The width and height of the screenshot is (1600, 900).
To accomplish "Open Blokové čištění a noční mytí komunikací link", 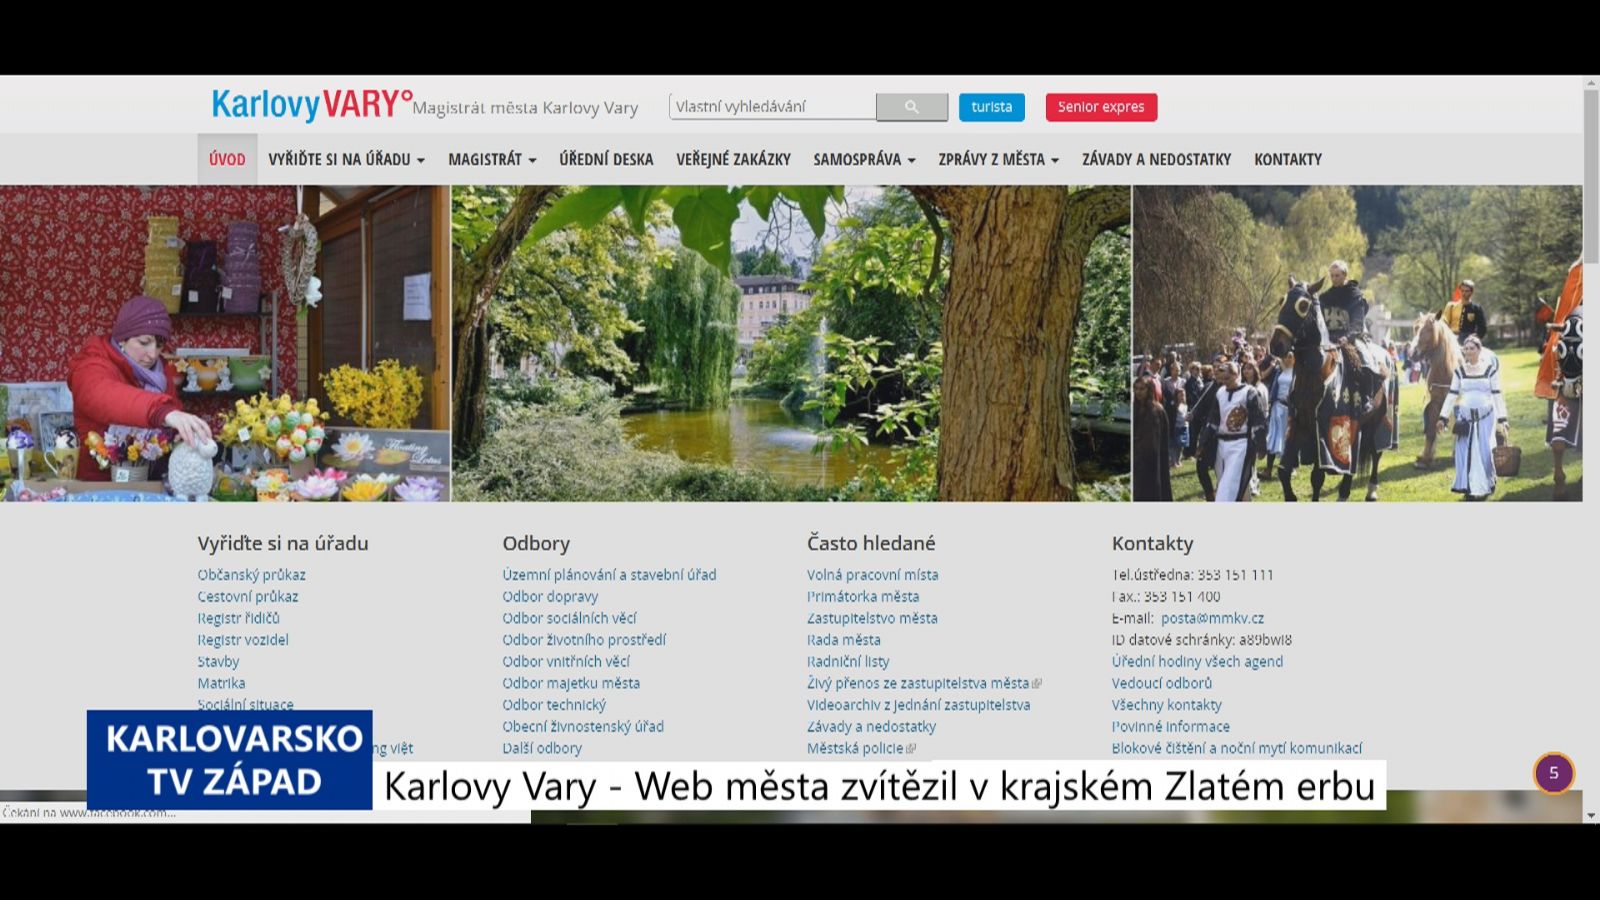I will 1237,748.
